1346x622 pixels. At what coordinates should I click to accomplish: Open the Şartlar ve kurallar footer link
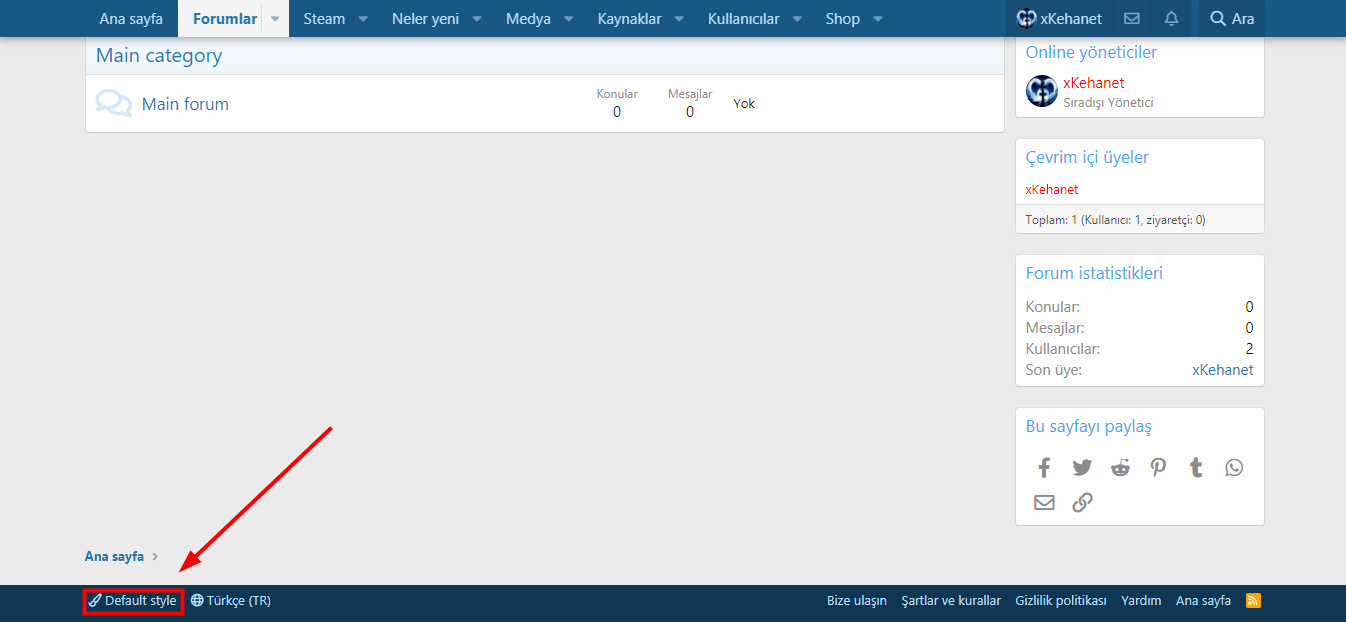[951, 601]
